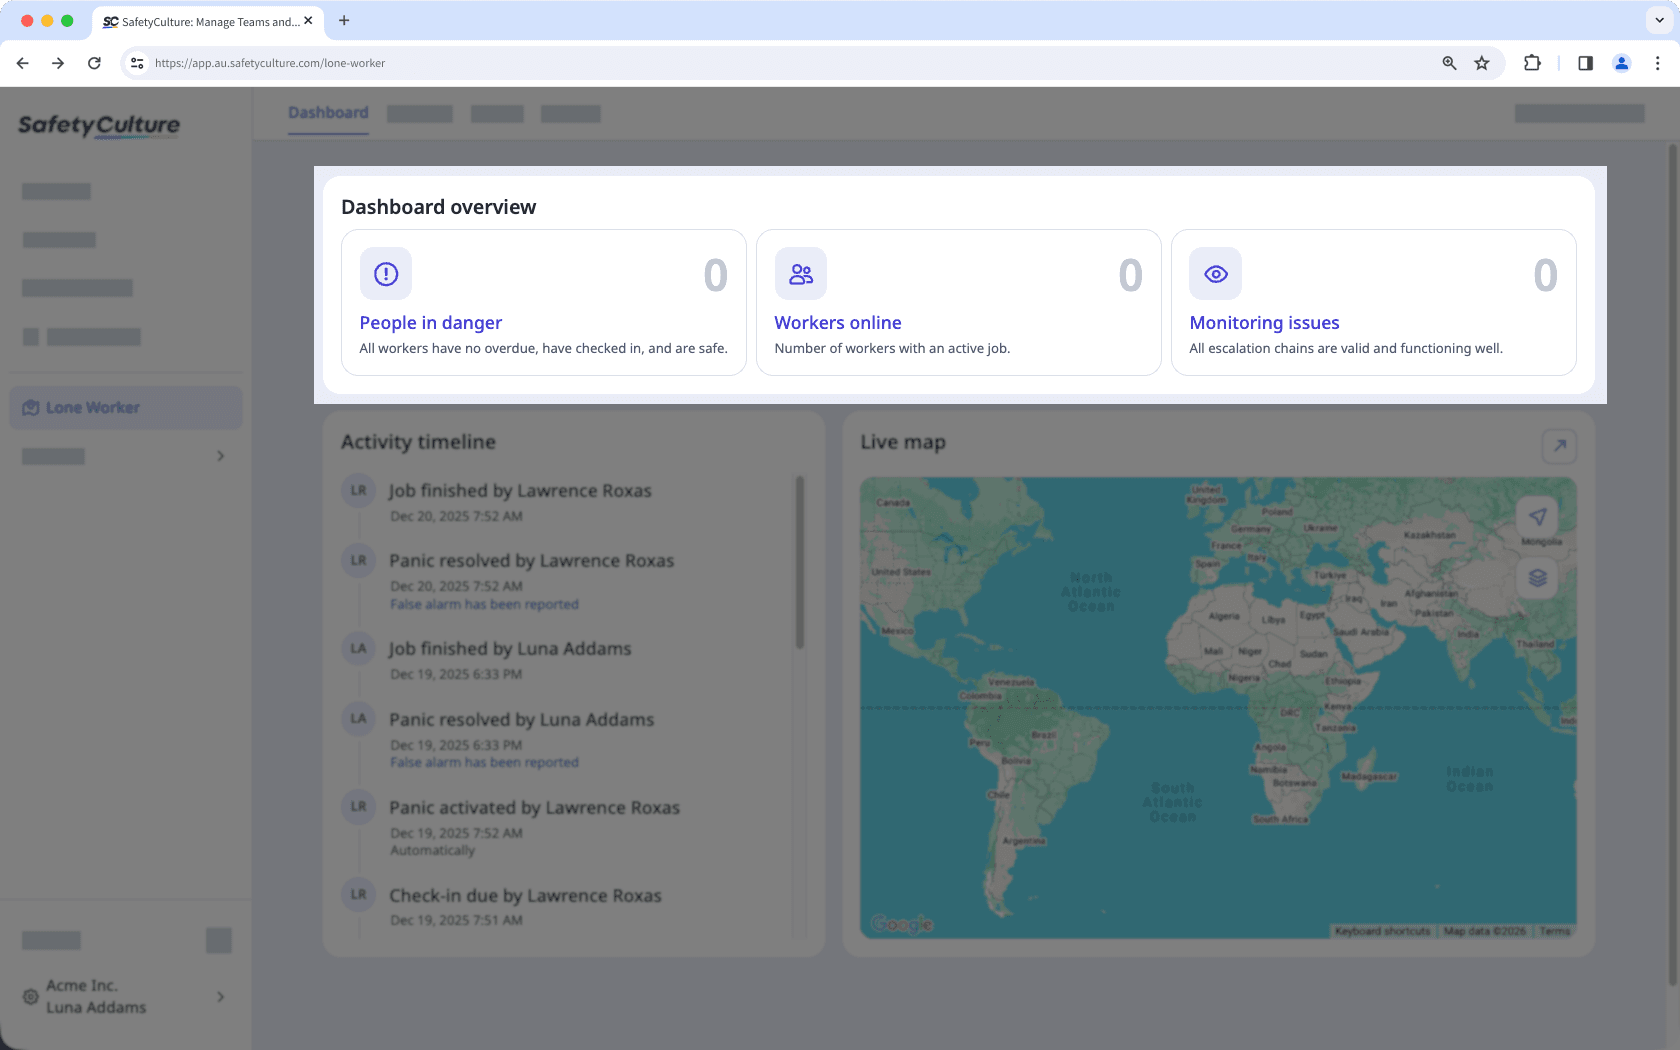The image size is (1680, 1050).
Task: Click the Monitoring issues eye icon
Action: coord(1214,273)
